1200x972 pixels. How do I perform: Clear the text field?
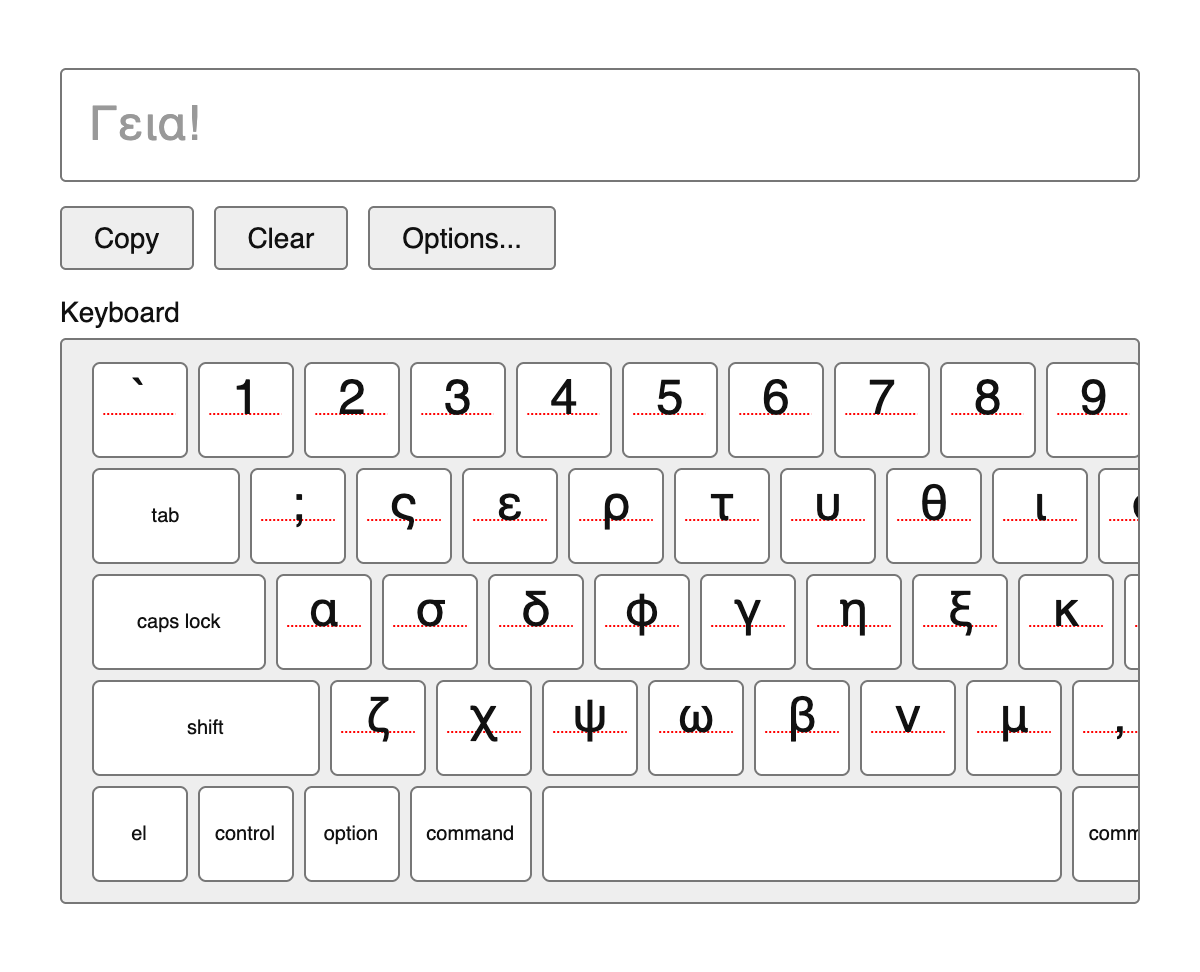(281, 238)
